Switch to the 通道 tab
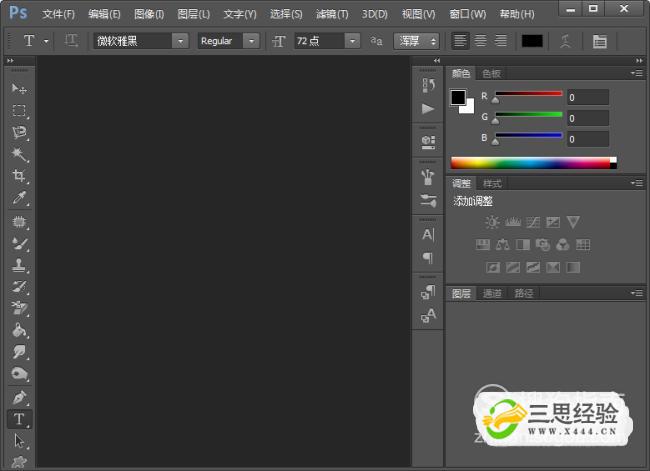 pos(492,293)
